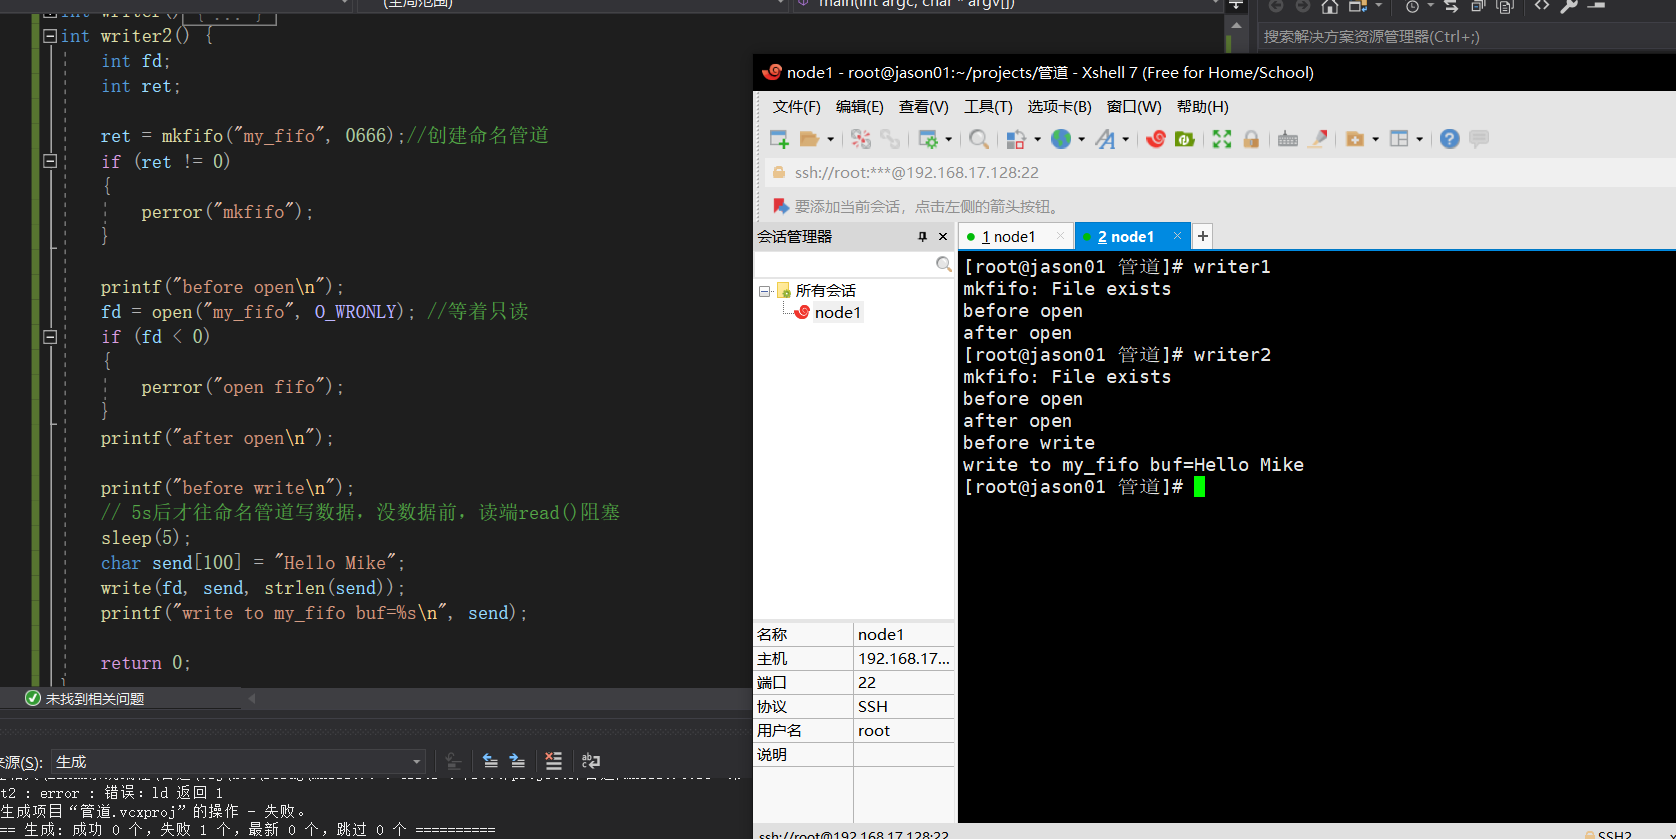Click the layout panel icon in Xshell toolbar

click(x=1400, y=139)
